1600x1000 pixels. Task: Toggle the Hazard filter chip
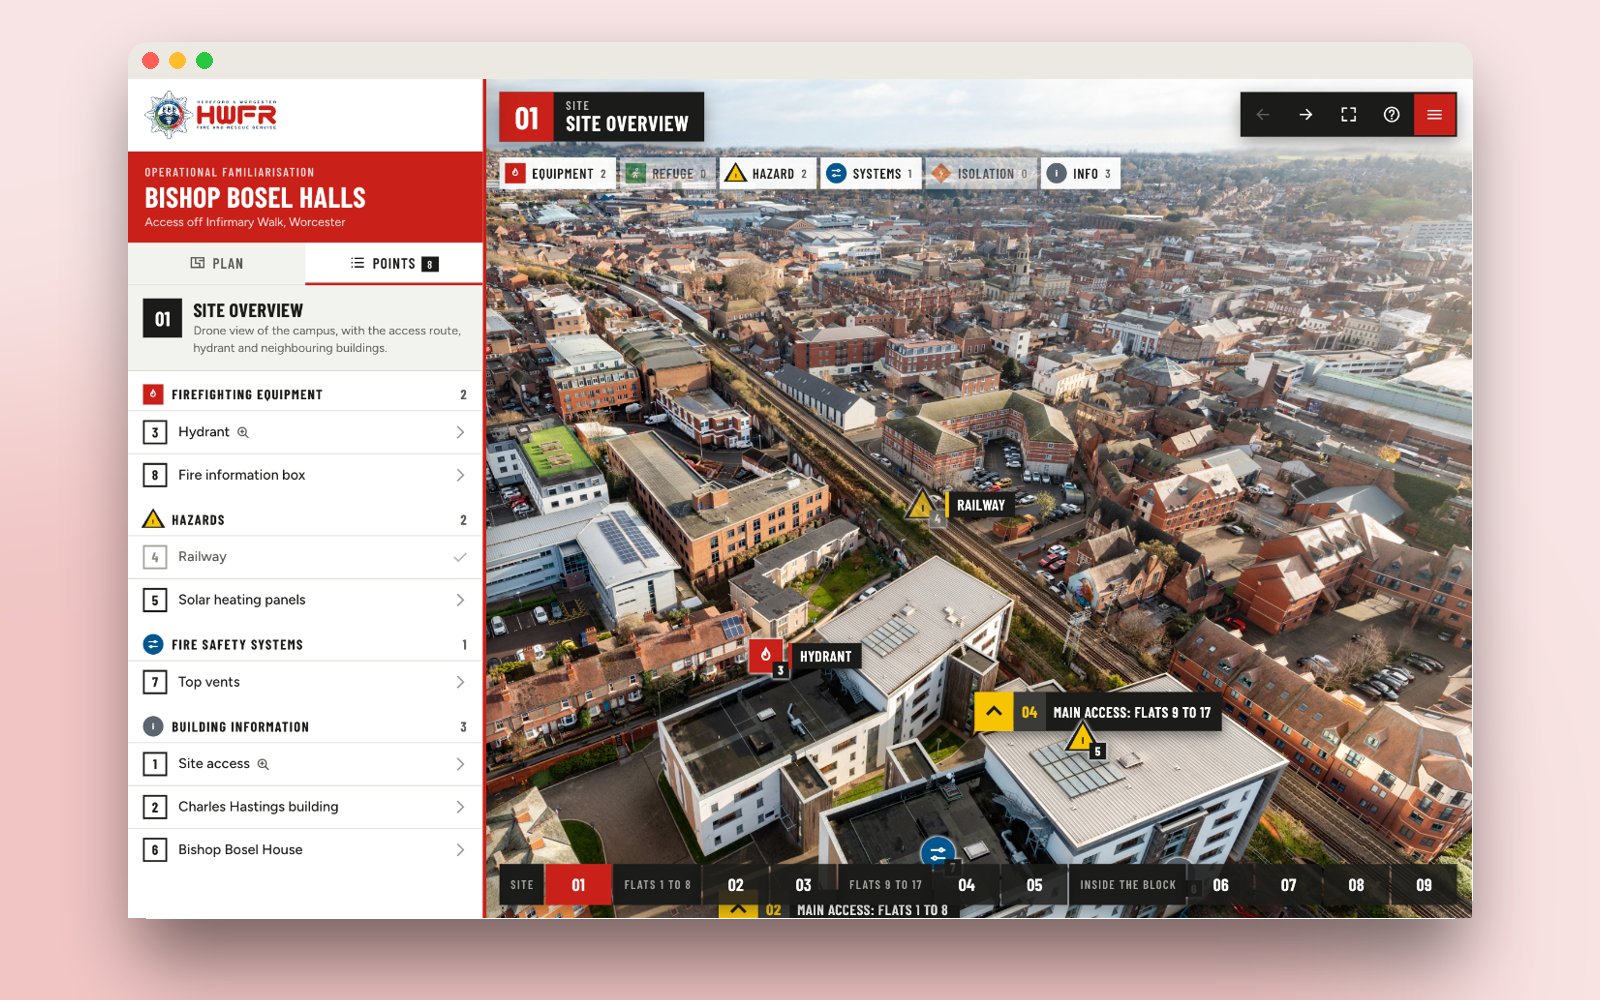[767, 174]
